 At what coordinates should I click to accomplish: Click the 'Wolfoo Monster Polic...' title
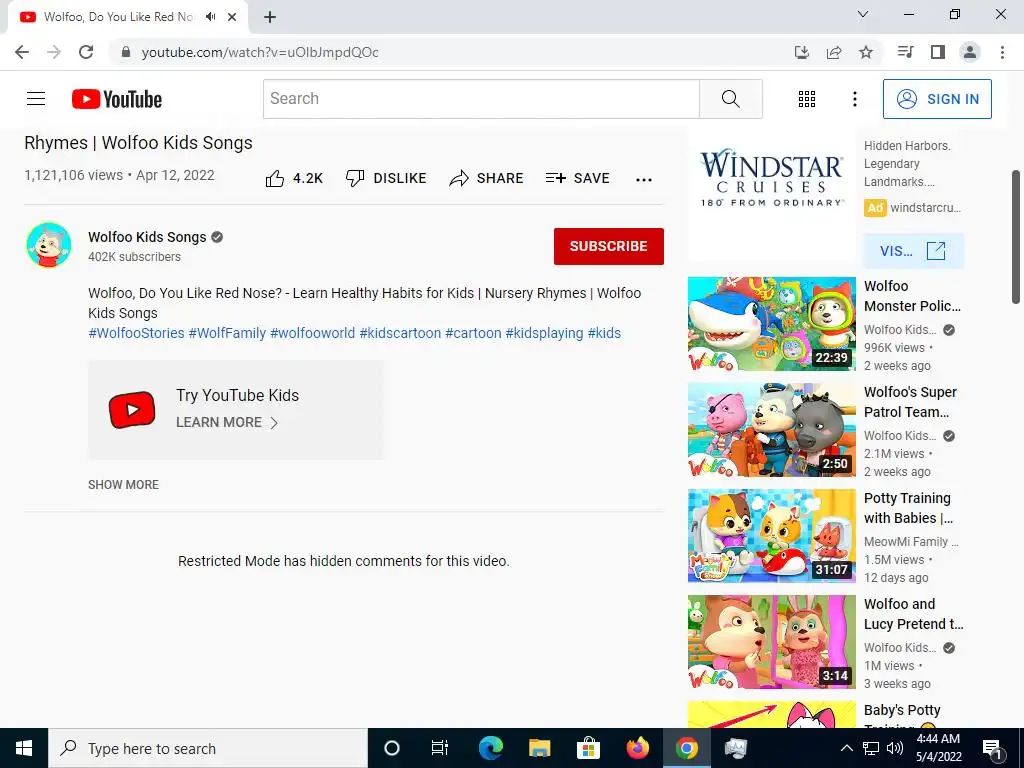pyautogui.click(x=912, y=296)
